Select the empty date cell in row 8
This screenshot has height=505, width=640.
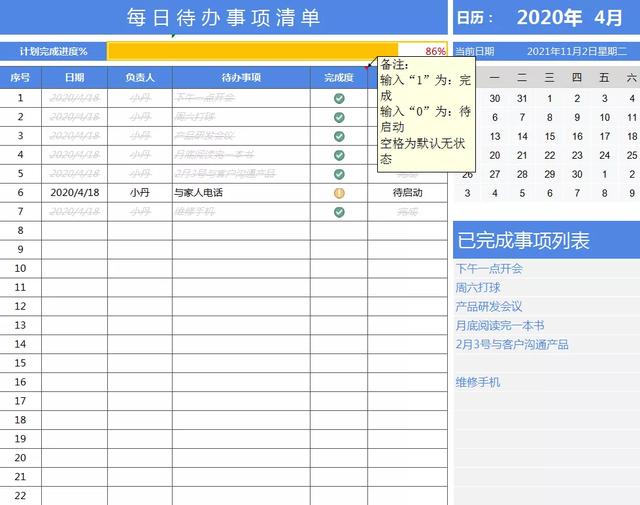tap(74, 231)
